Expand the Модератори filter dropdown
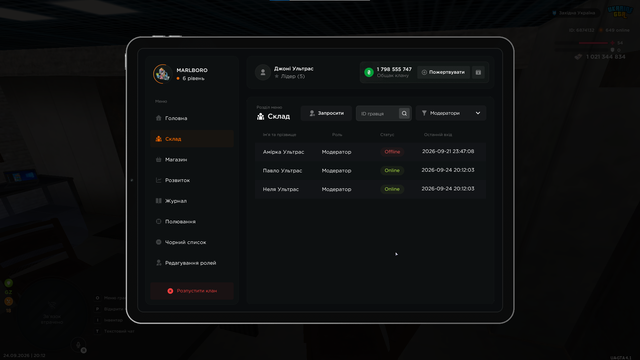Screen dimensions: 640x360 click(x=451, y=113)
